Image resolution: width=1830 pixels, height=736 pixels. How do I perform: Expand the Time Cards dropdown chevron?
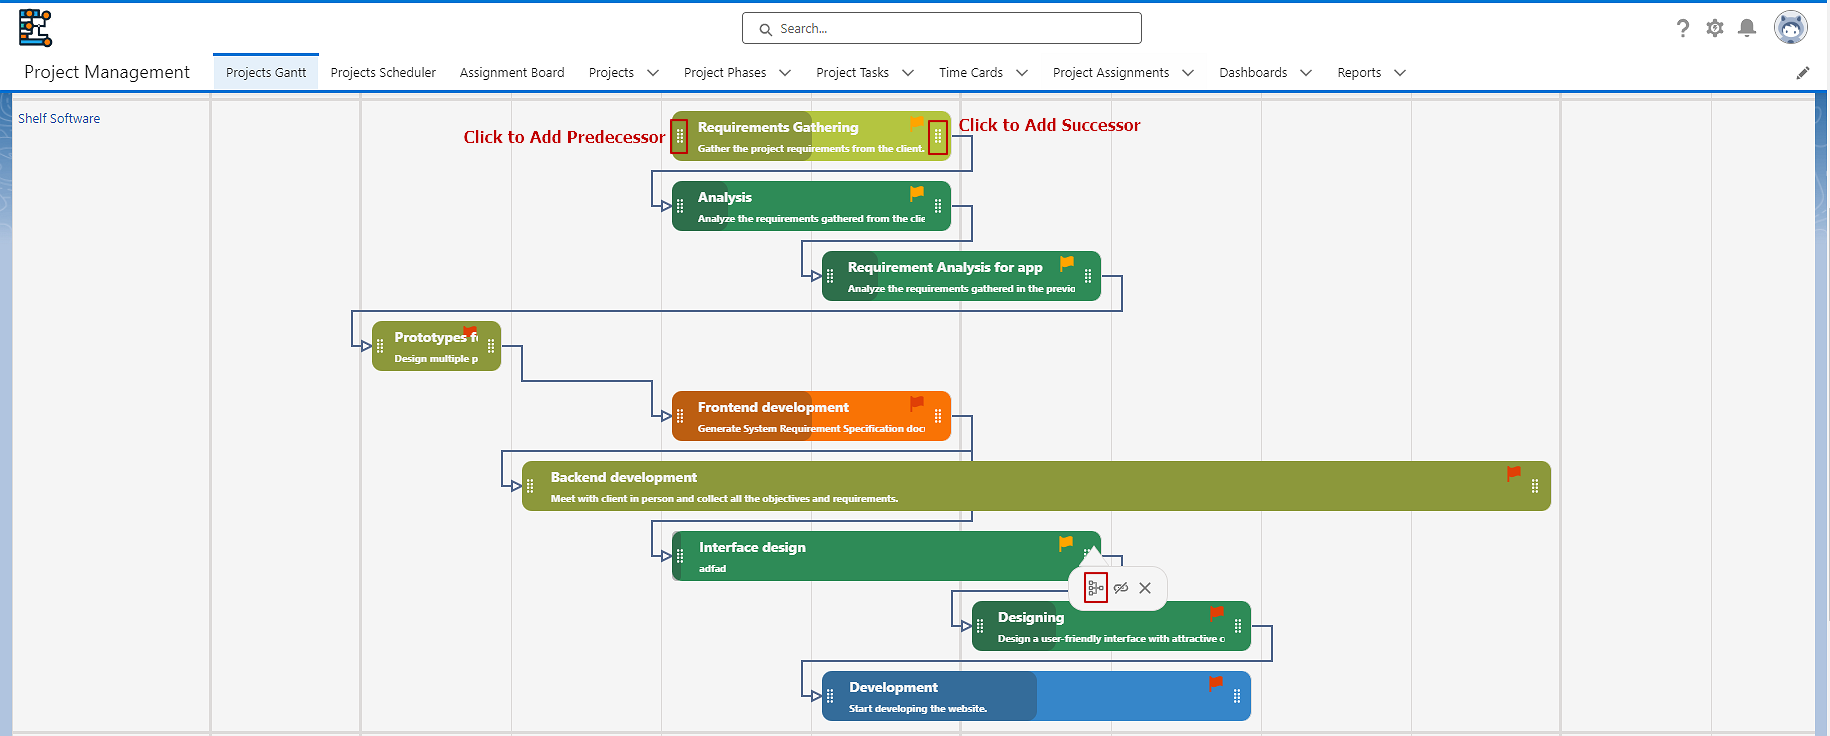pos(1022,73)
